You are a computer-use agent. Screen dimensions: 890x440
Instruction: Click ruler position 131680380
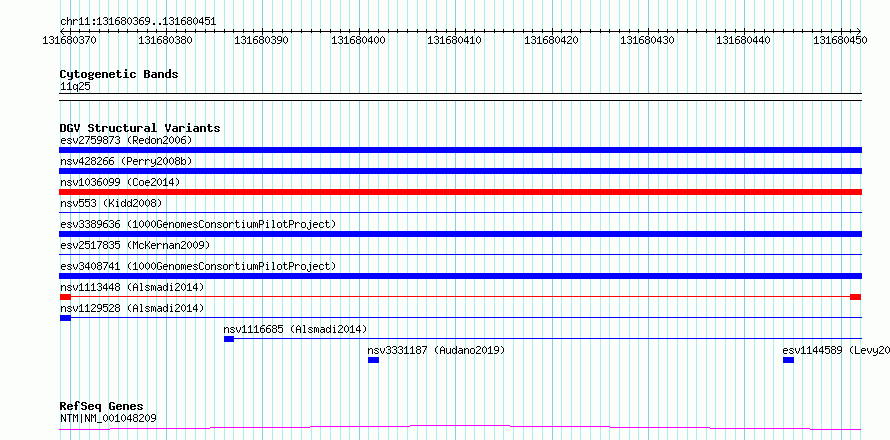[166, 40]
